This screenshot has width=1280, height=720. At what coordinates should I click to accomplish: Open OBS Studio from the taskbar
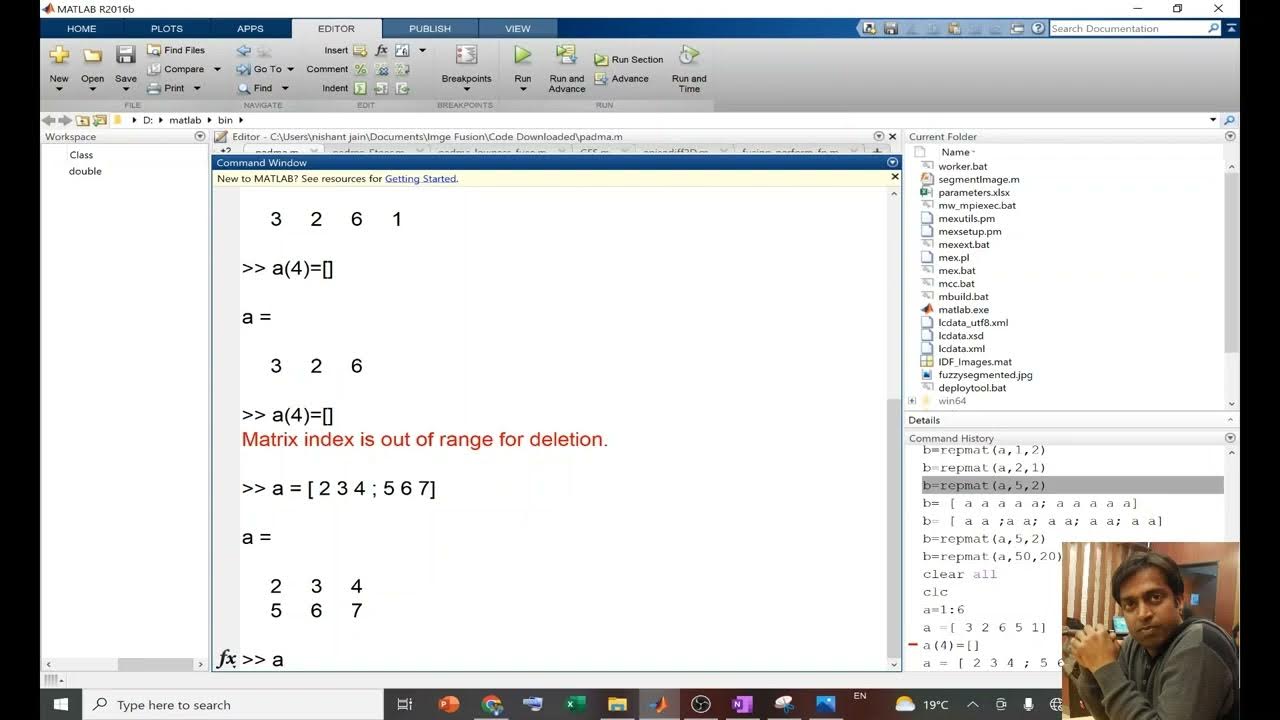point(700,704)
